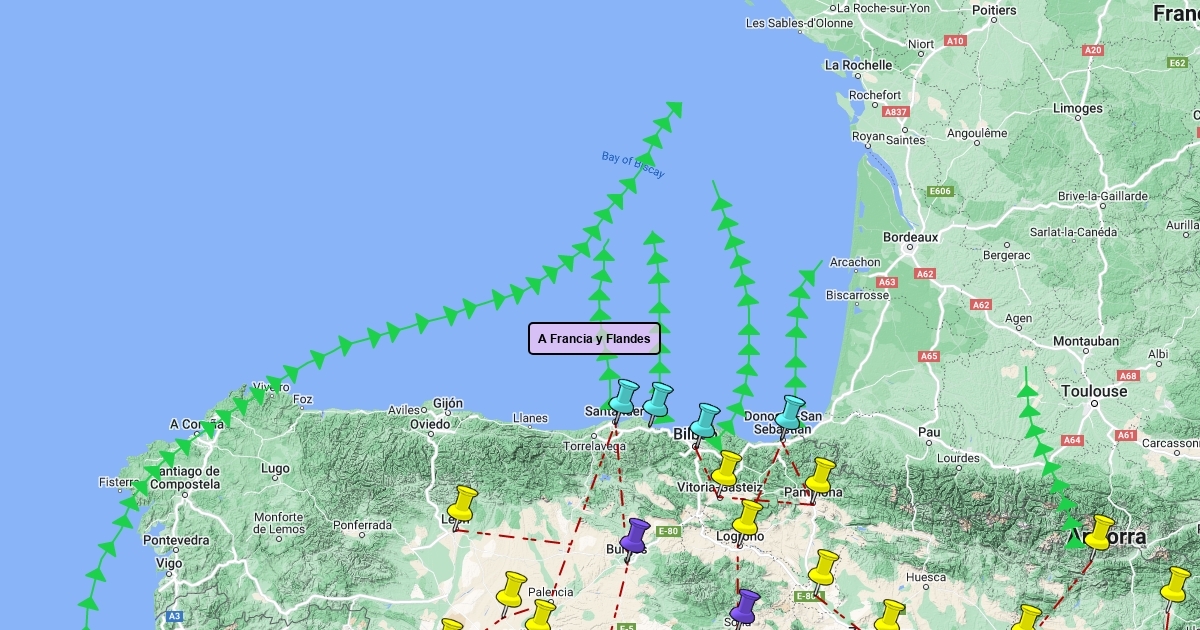Select the Arcachon label
Screen dimensions: 1200x630
855,263
